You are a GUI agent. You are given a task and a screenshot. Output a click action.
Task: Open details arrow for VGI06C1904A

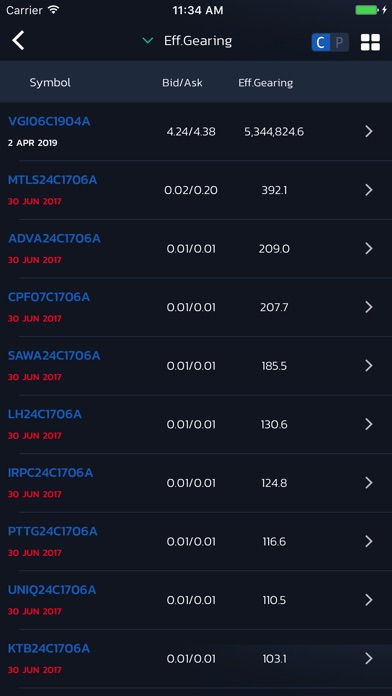pos(368,131)
